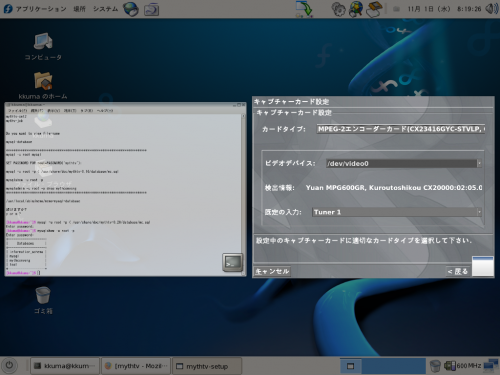Viewport: 500px width, 375px height.
Task: Click the date and clock in the top panel
Action: [x=444, y=9]
